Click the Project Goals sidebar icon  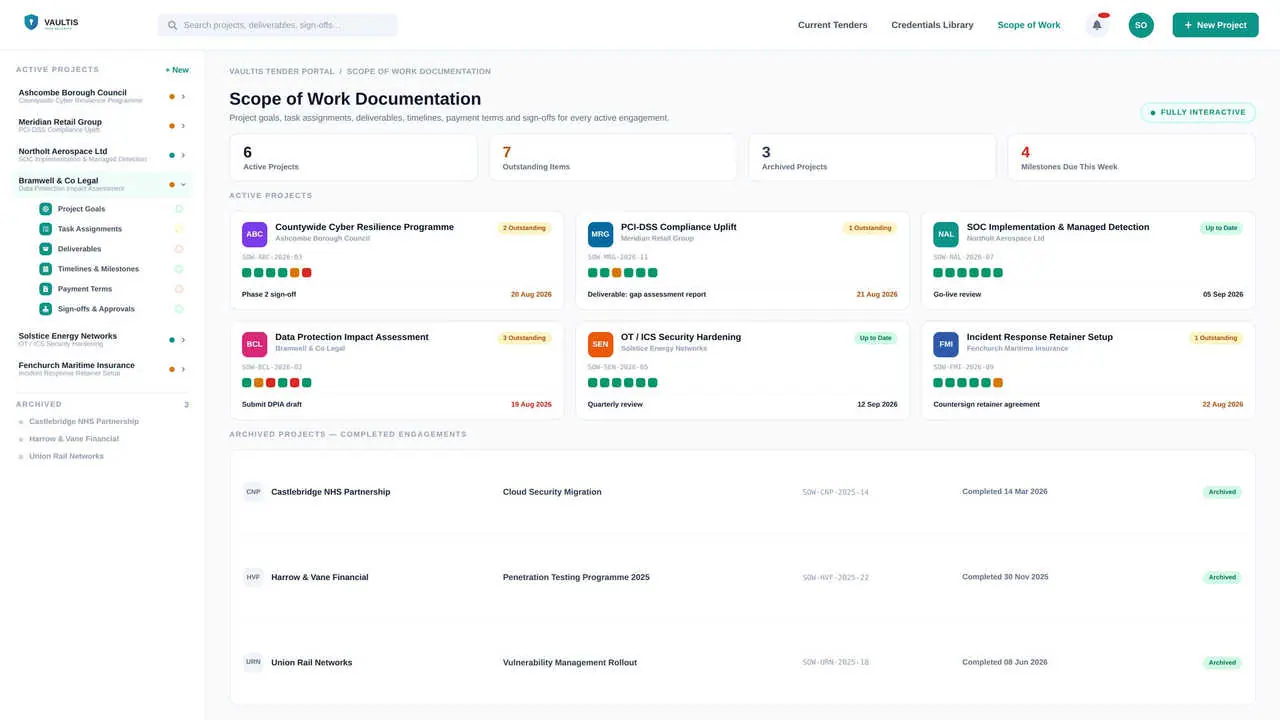click(x=45, y=209)
